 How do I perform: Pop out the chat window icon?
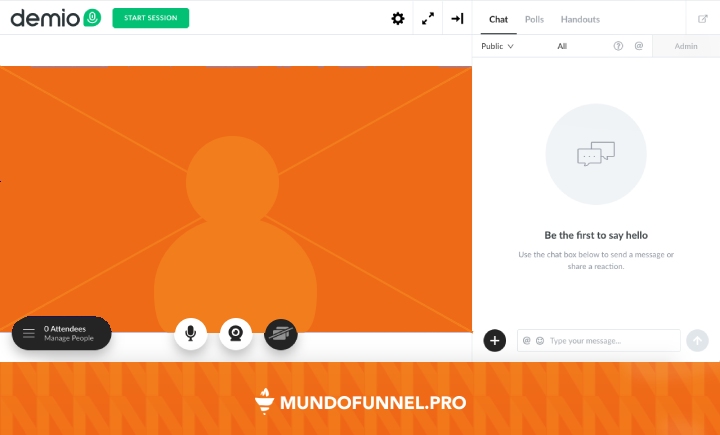tap(703, 19)
